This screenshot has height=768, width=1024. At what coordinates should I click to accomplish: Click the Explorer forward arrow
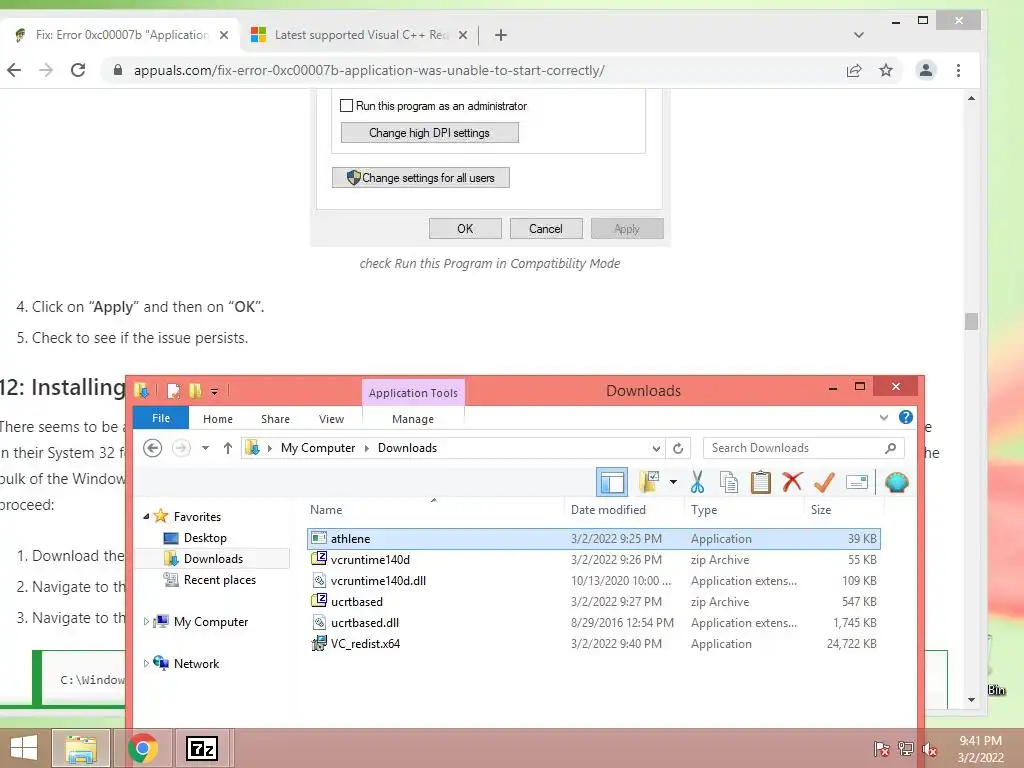point(181,448)
